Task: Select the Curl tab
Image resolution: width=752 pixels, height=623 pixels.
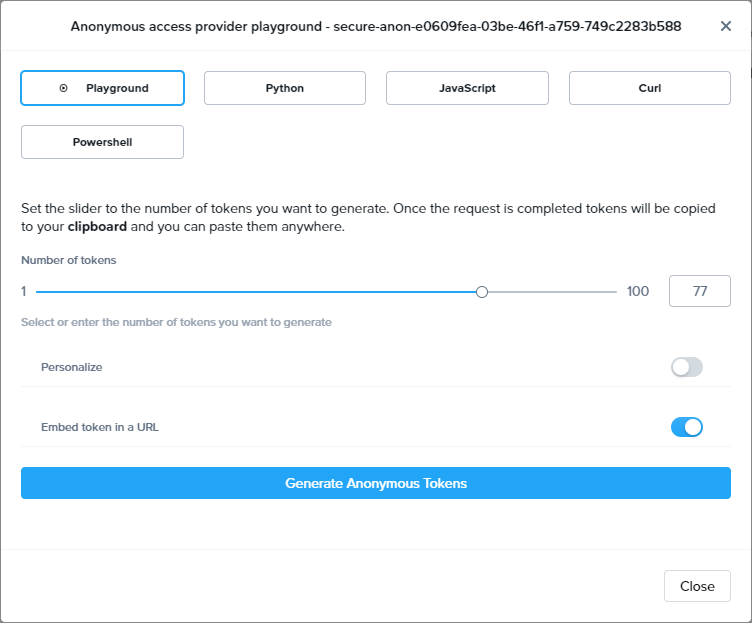Action: click(650, 88)
